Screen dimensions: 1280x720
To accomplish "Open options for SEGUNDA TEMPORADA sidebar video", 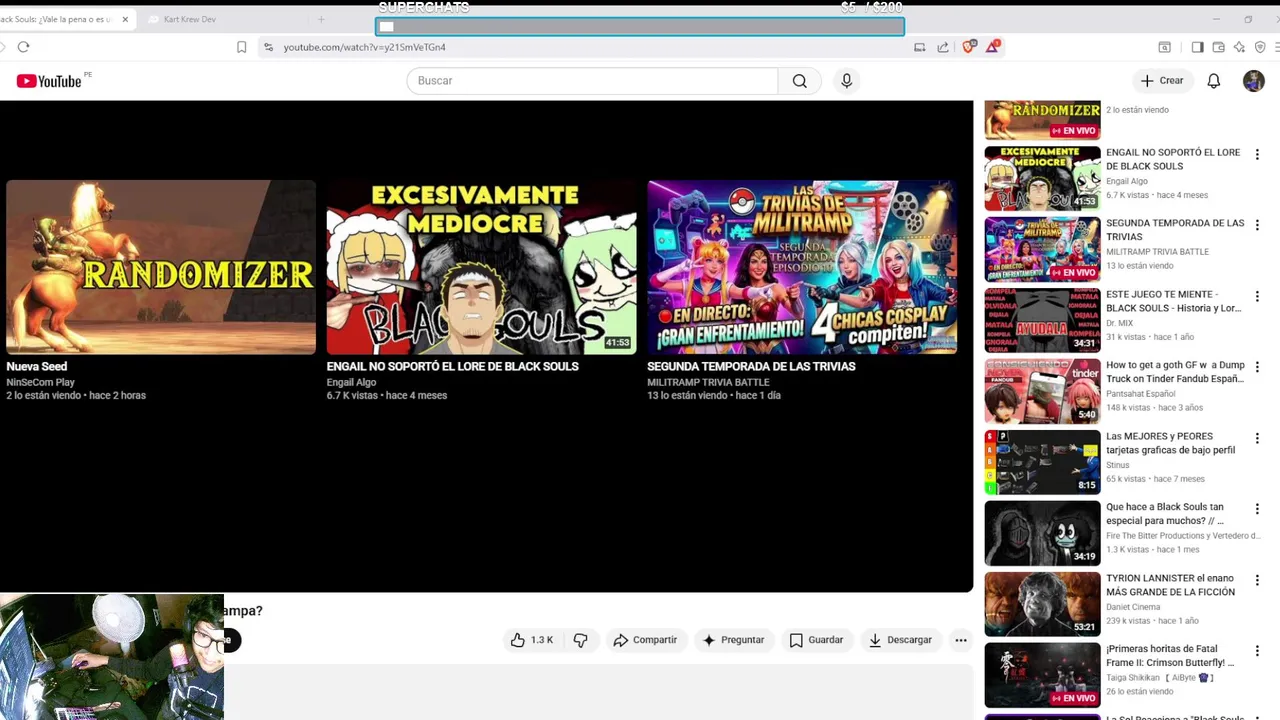I will (x=1257, y=226).
